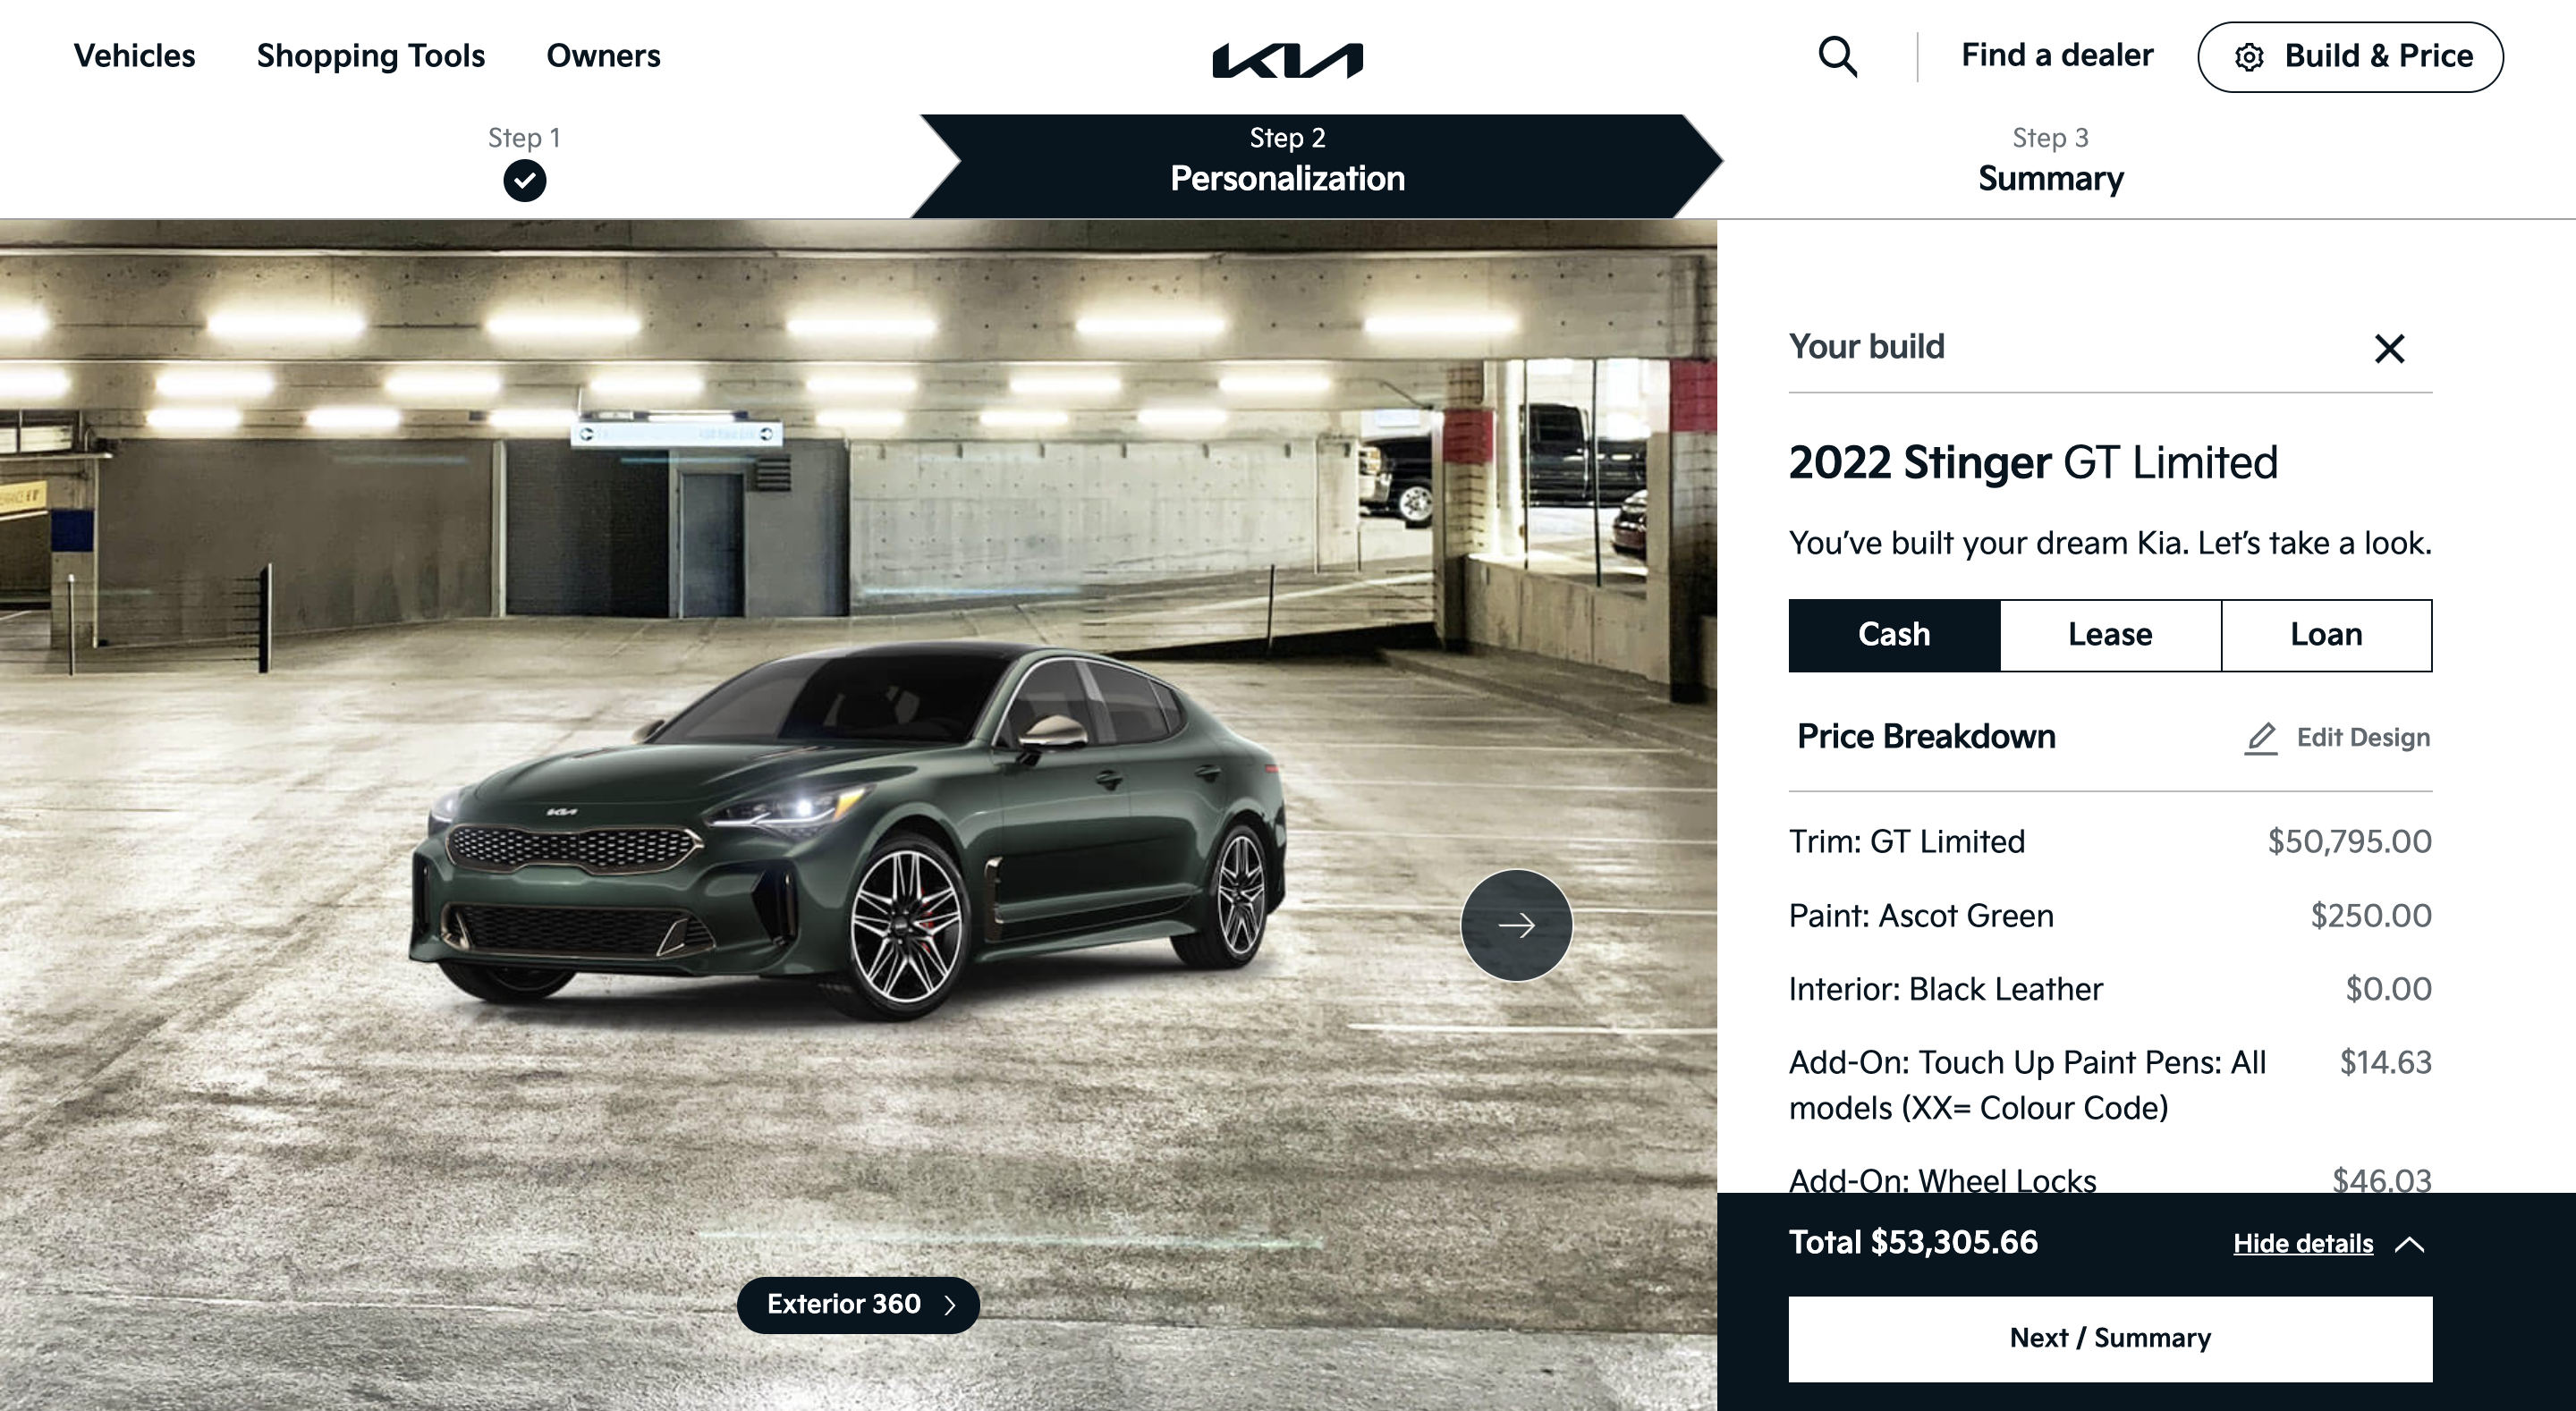
Task: Open the Vehicles menu
Action: 134,56
